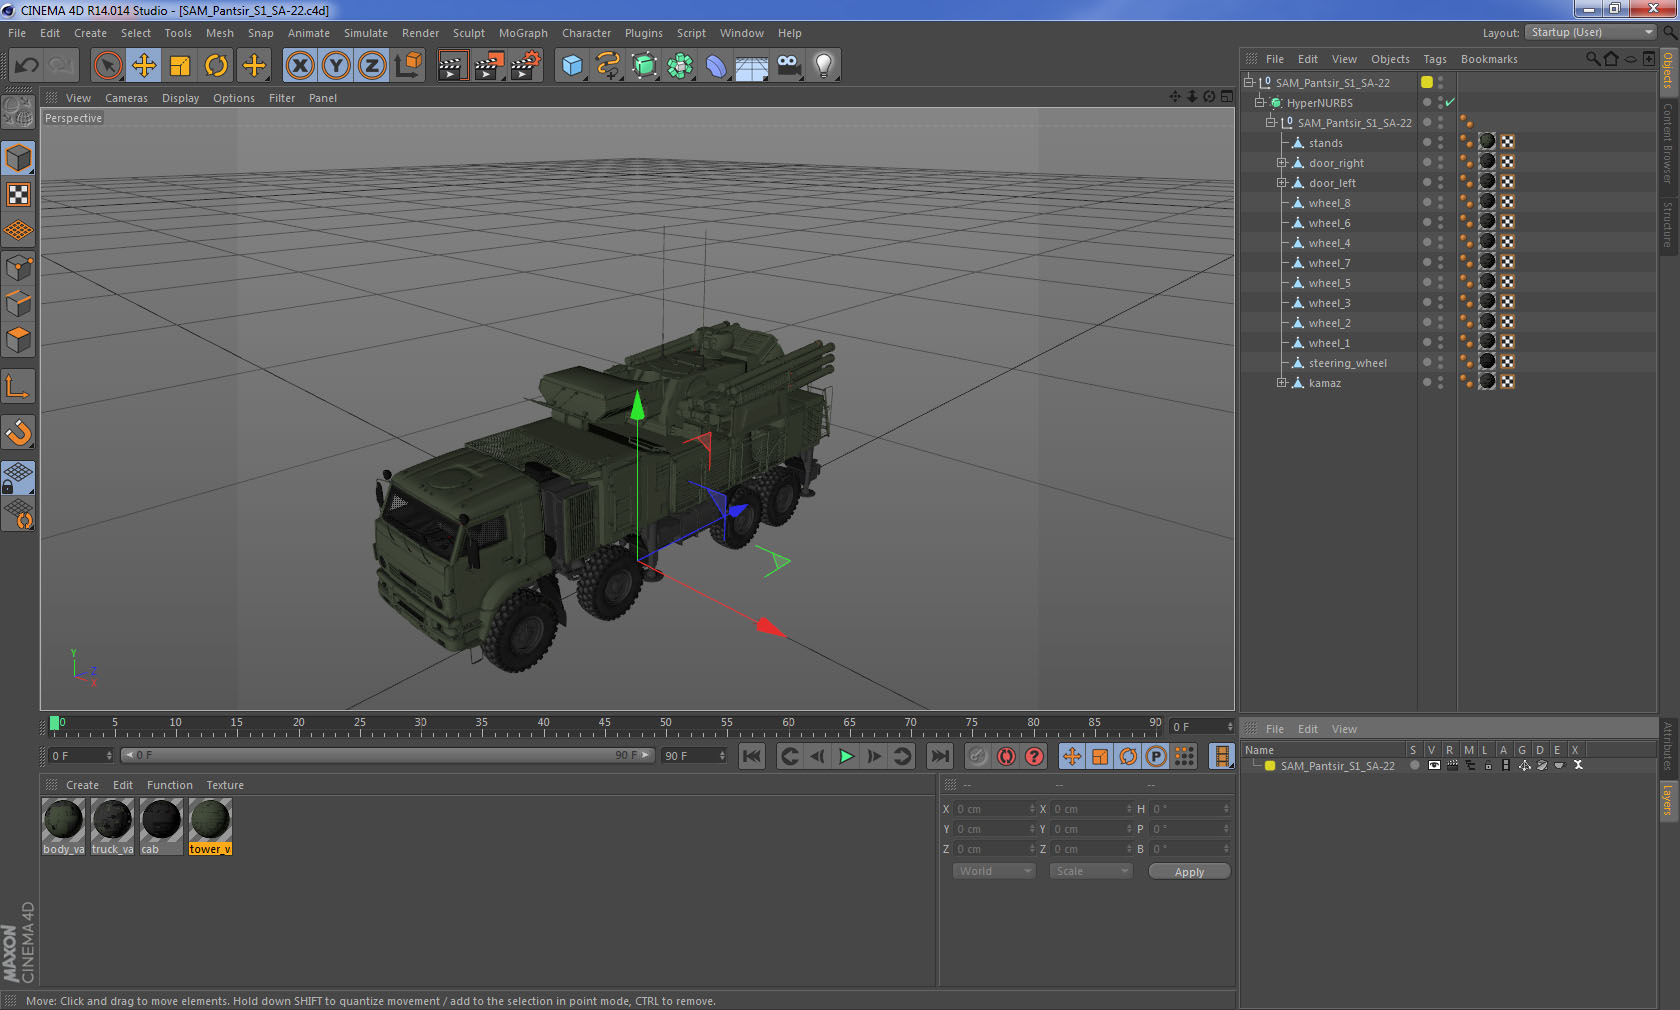Viewport: 1680px width, 1010px height.
Task: Open the MoGraph menu
Action: [523, 33]
